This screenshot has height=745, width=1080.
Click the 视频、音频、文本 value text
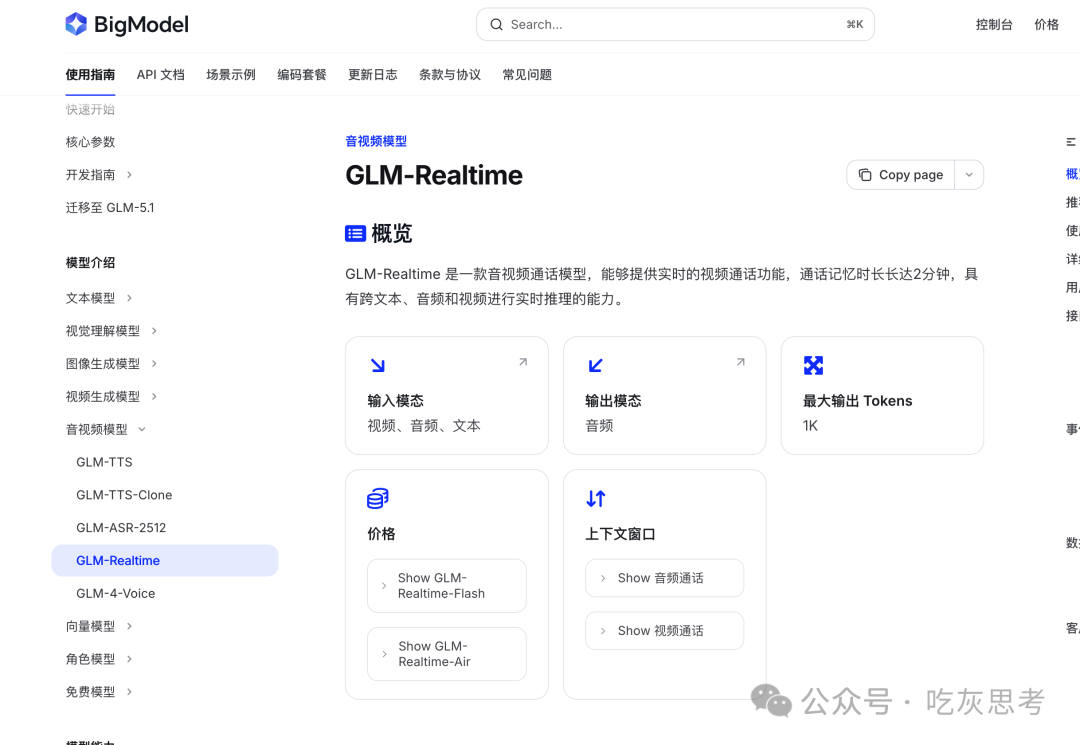pyautogui.click(x=424, y=426)
